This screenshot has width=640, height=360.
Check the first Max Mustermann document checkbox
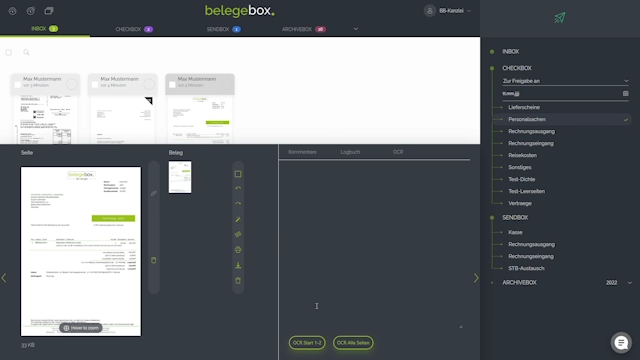point(17,84)
